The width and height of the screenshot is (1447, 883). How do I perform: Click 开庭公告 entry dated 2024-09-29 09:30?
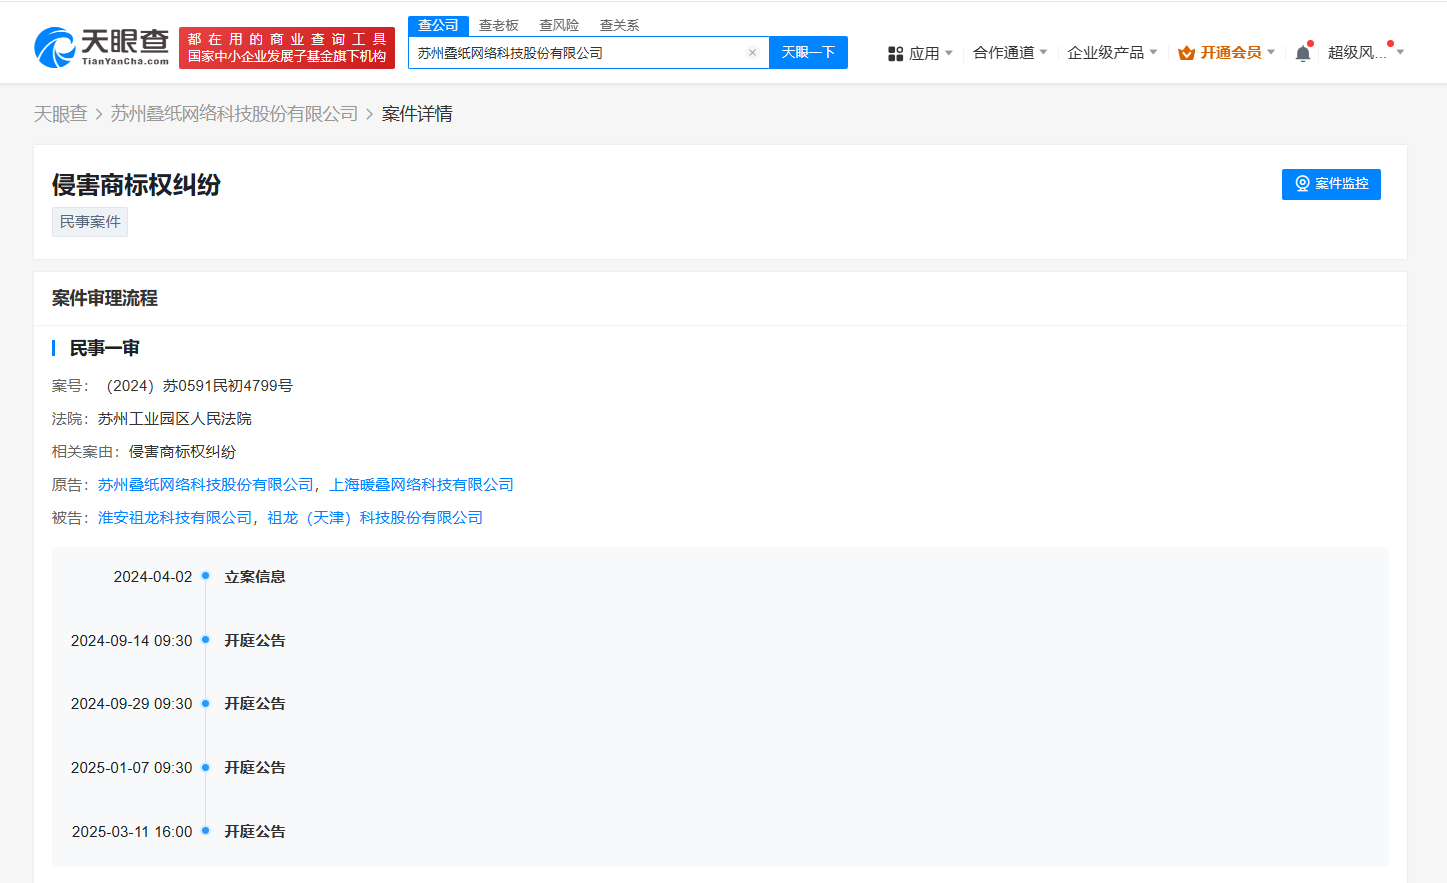click(255, 704)
